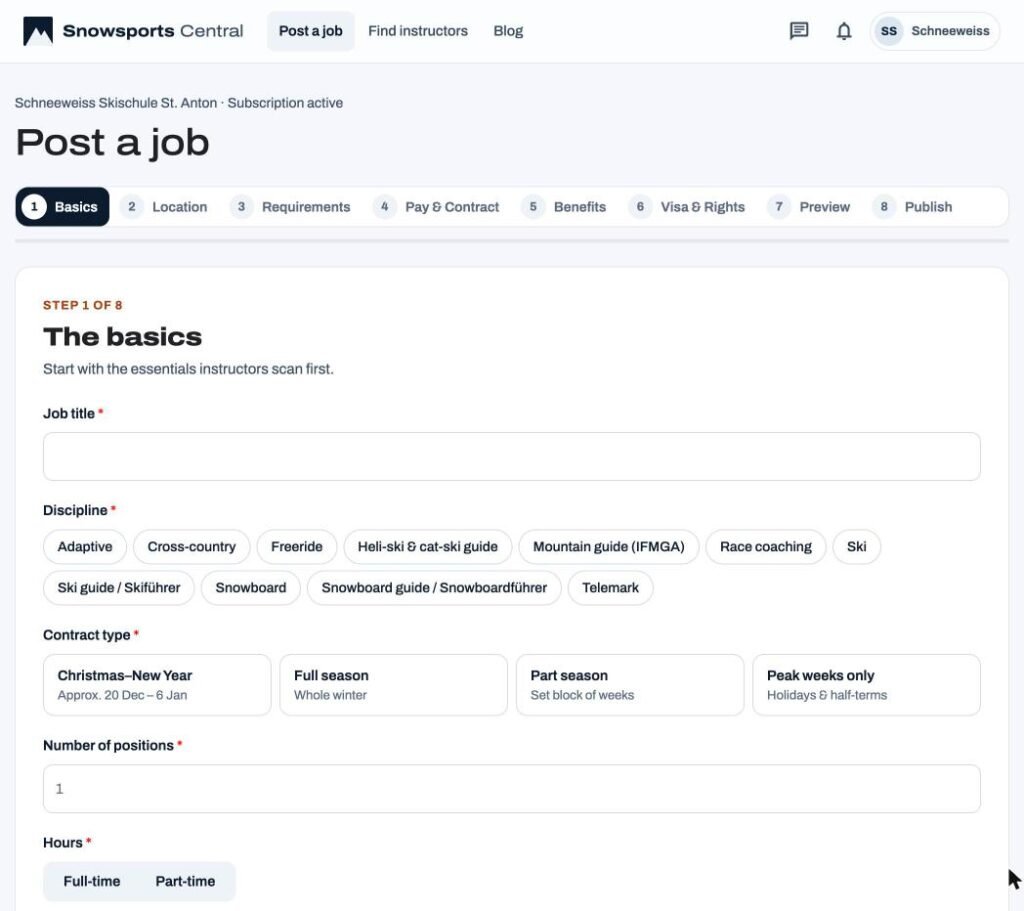Jump to step 4 Pay & Contract
This screenshot has width=1024, height=911.
(x=436, y=206)
